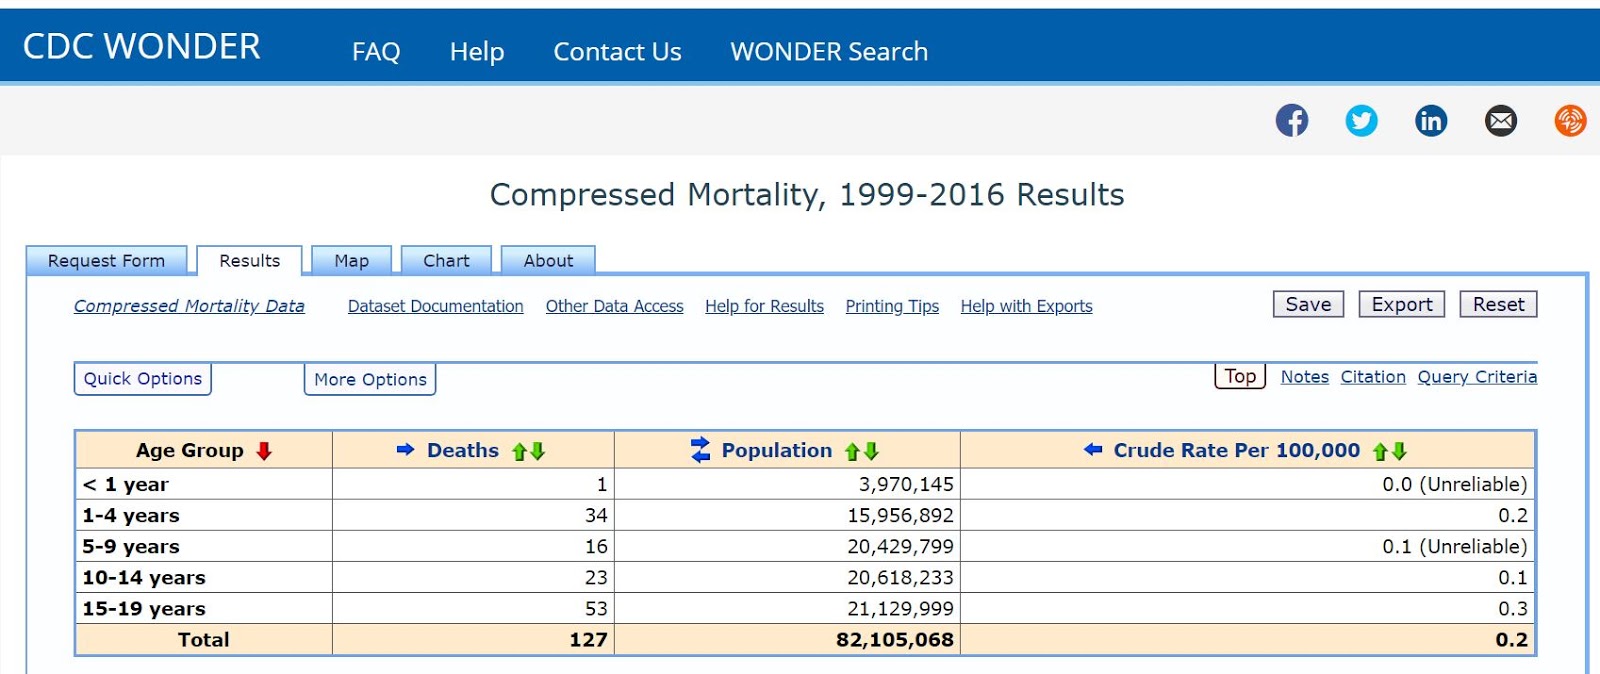
Task: Open the Map tab
Action: 351,261
